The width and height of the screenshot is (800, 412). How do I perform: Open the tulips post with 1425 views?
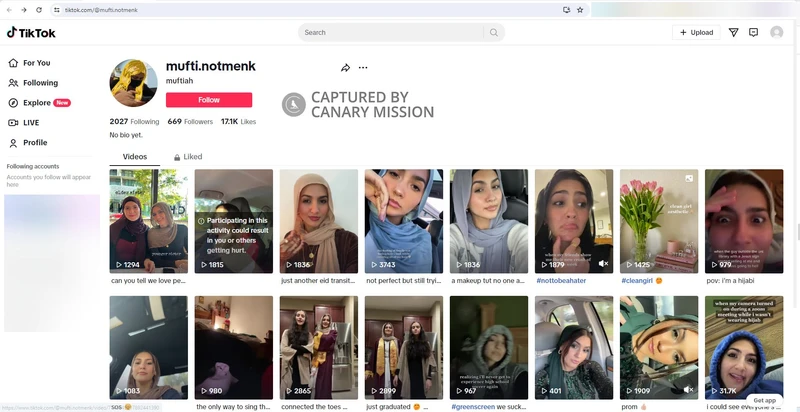[x=659, y=221]
